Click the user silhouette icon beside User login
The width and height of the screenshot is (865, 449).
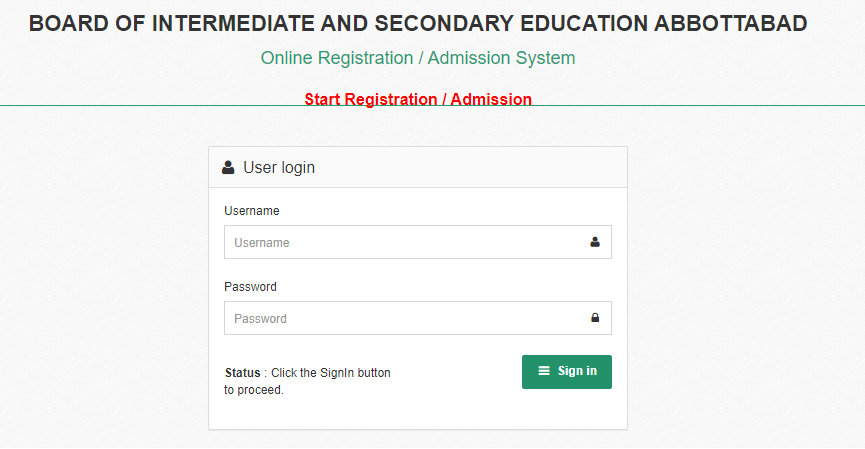[228, 168]
